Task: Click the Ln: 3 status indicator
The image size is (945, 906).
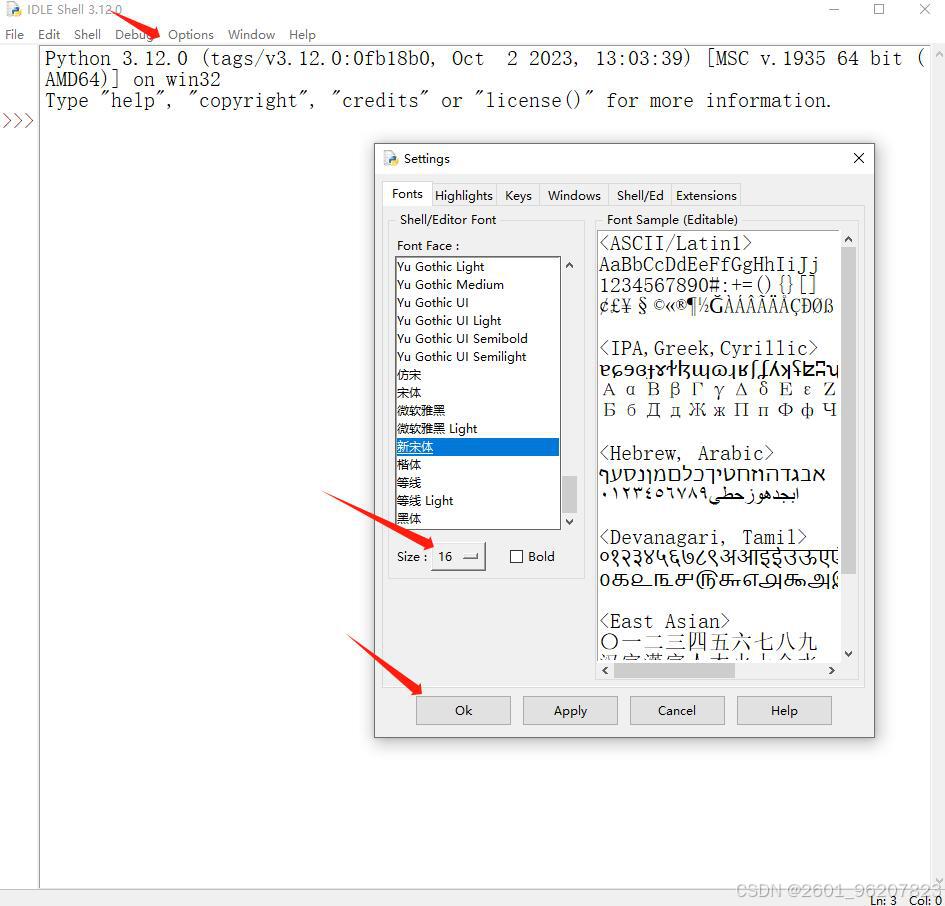Action: point(884,900)
